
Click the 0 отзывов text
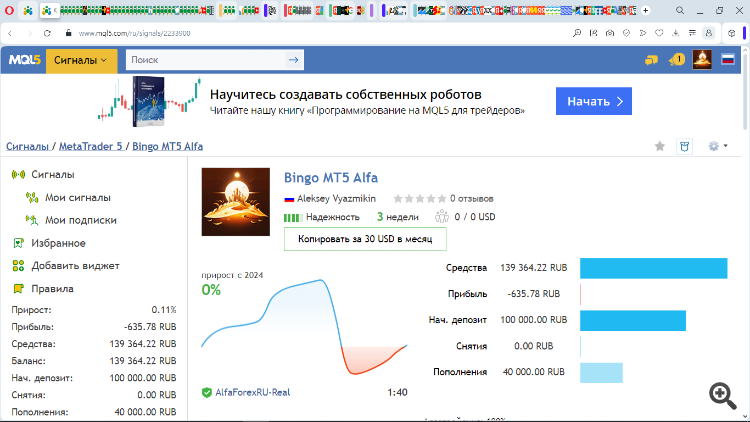[x=471, y=199]
